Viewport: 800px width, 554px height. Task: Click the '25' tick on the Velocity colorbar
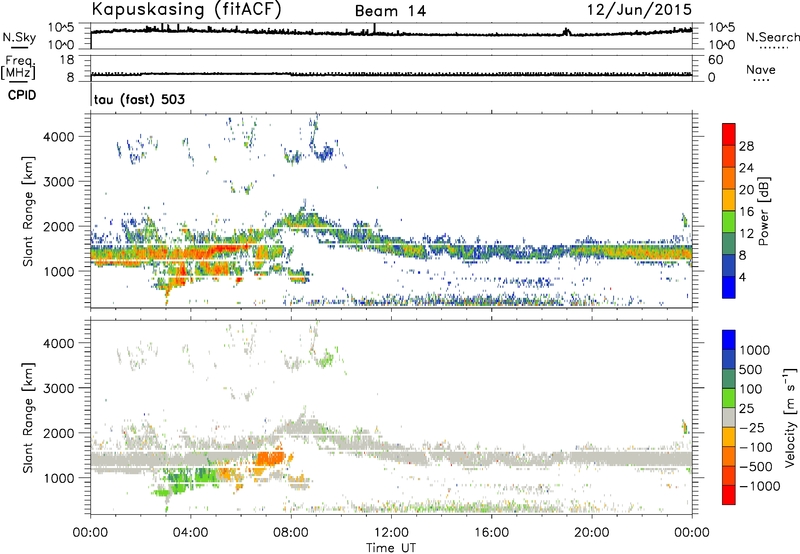pos(747,408)
